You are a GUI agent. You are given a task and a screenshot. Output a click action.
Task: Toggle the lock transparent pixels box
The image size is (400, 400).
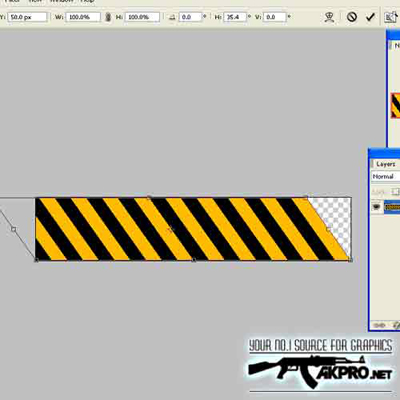pos(395,192)
